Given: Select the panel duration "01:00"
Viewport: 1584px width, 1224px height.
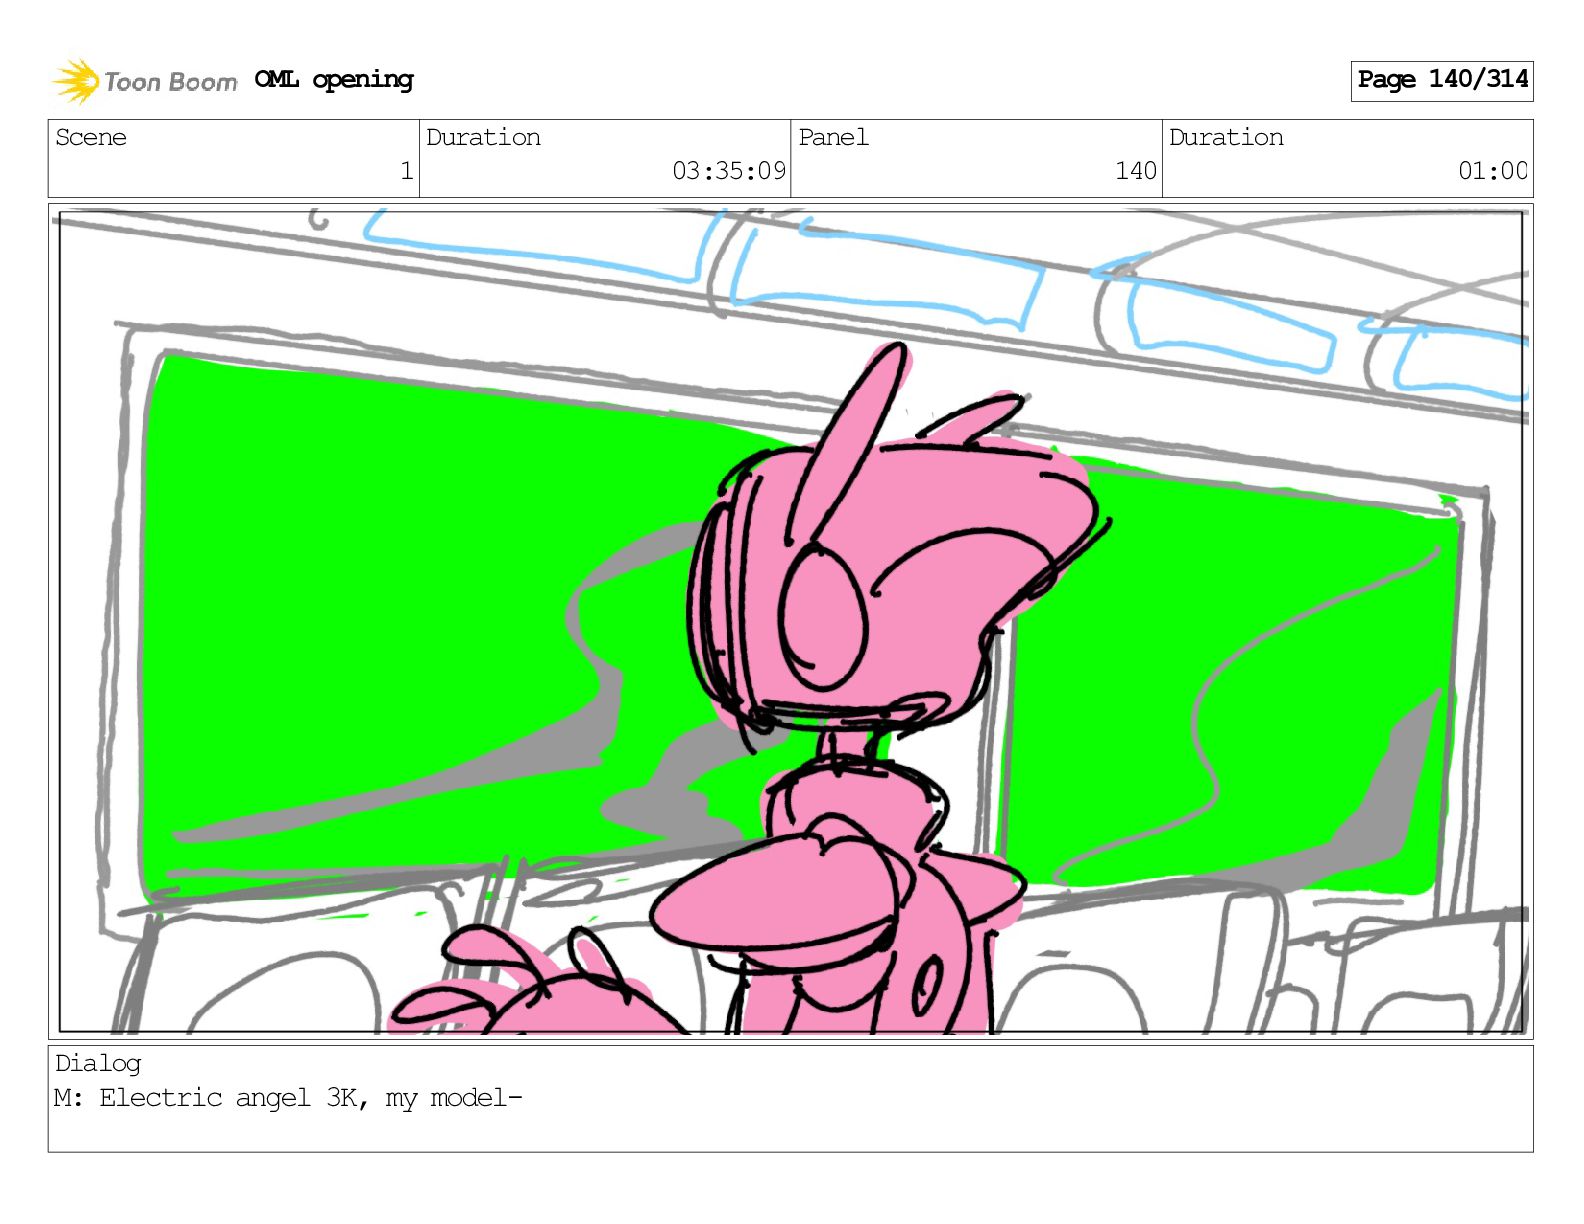Looking at the screenshot, I should 1493,171.
